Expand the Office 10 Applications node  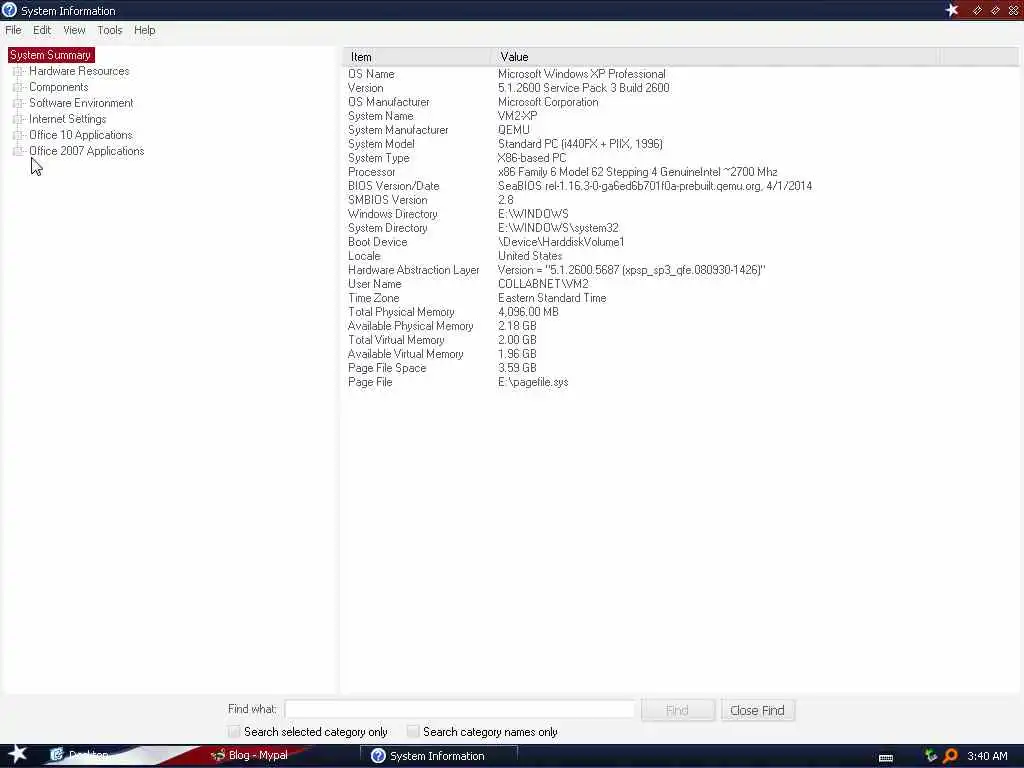click(18, 135)
